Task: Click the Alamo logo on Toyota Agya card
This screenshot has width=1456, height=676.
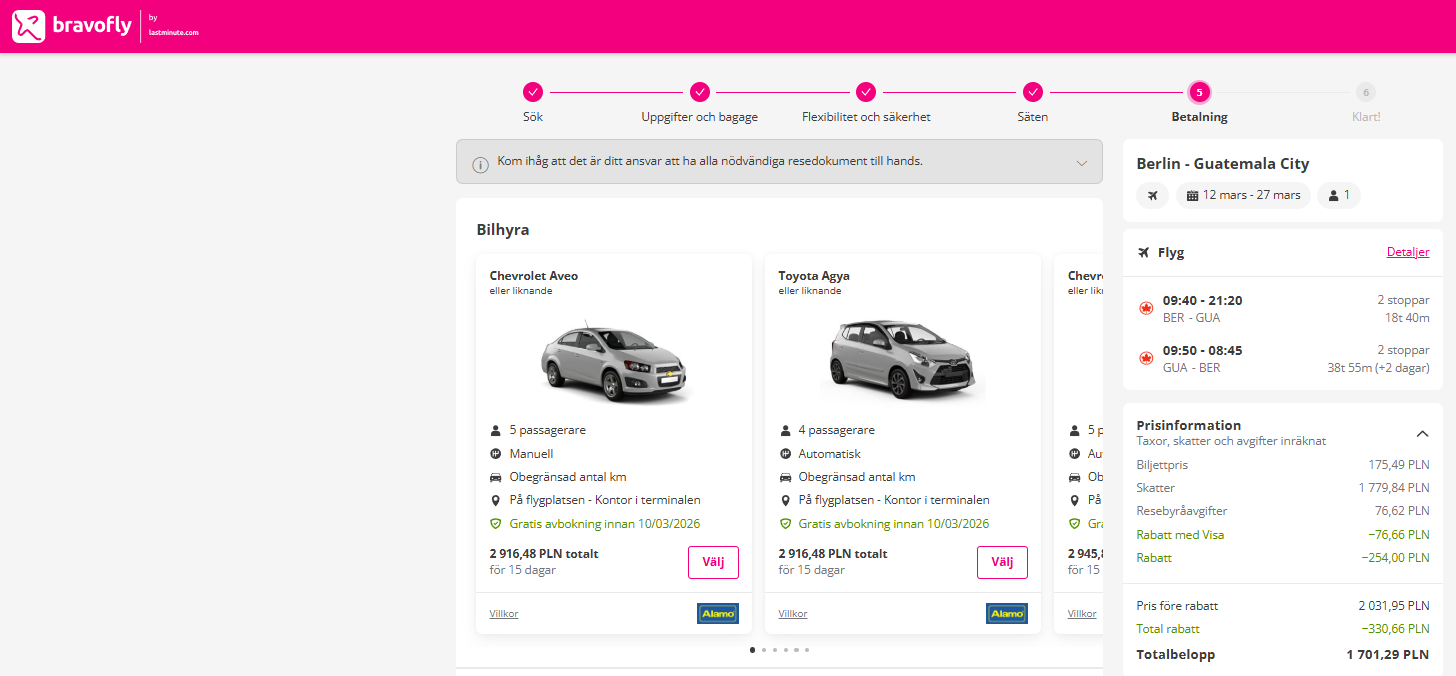Action: [x=1007, y=613]
